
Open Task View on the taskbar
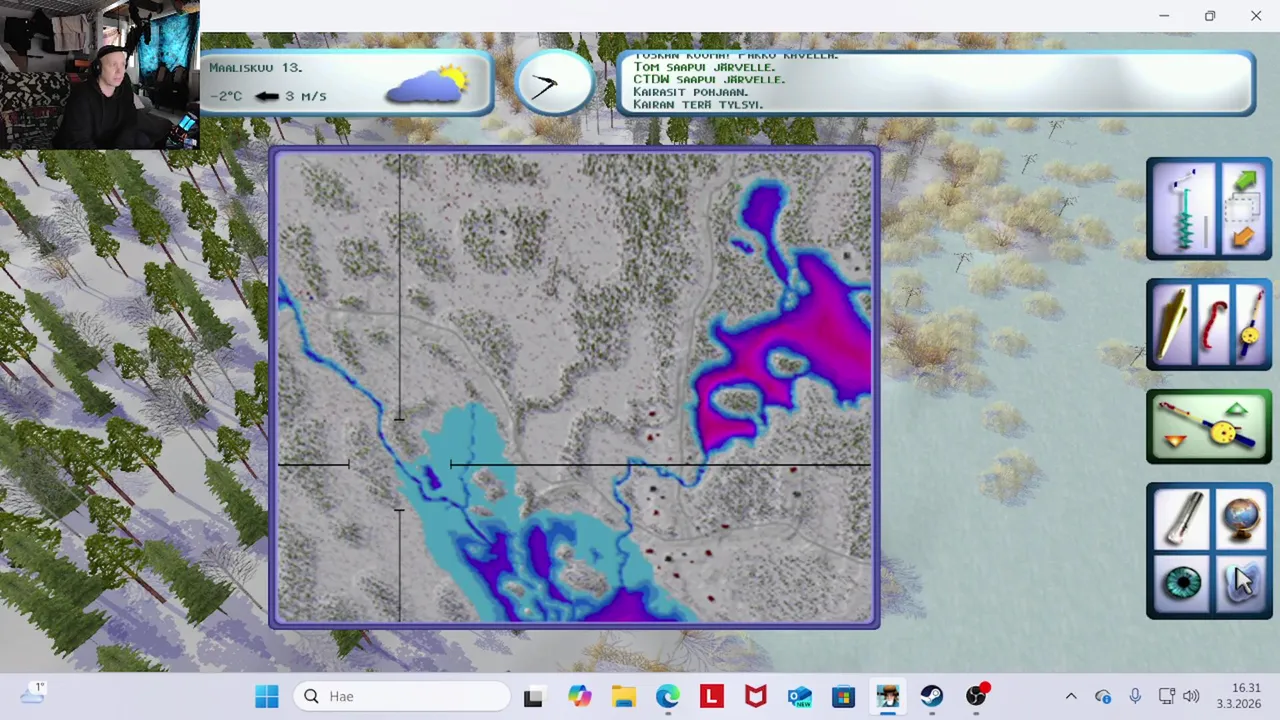click(533, 696)
